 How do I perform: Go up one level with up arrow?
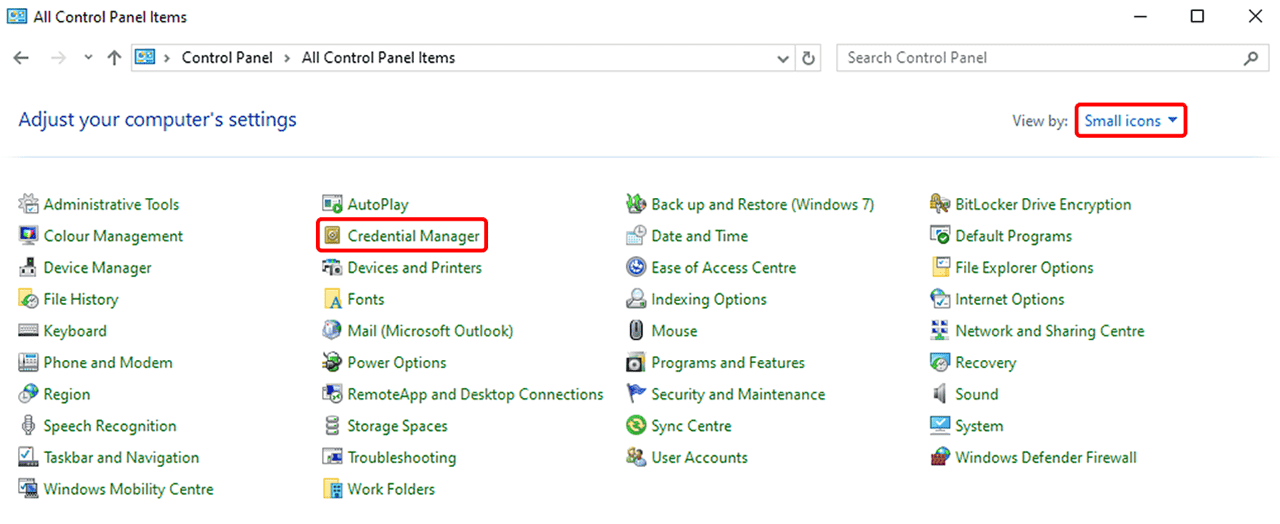(114, 58)
